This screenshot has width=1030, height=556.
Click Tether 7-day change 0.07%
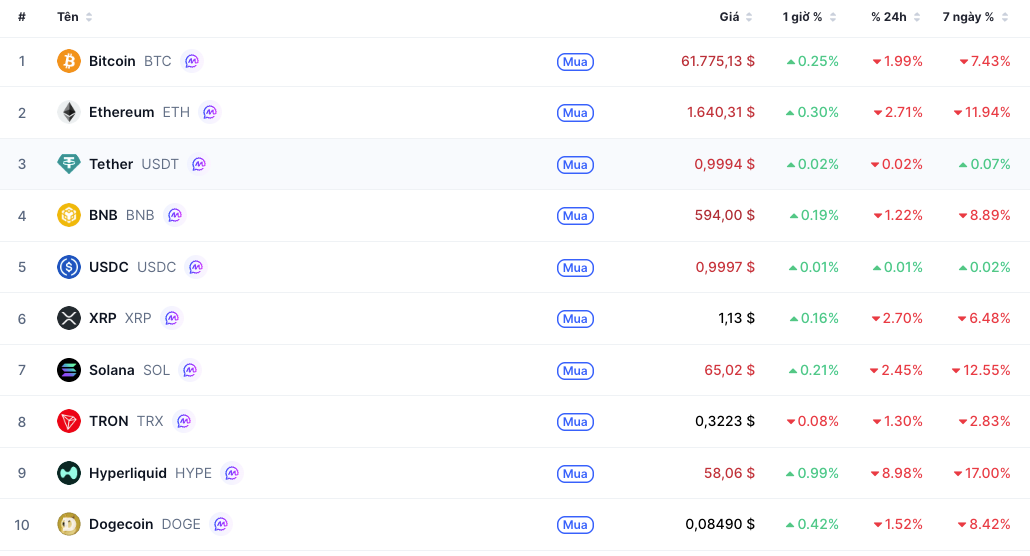(x=984, y=164)
